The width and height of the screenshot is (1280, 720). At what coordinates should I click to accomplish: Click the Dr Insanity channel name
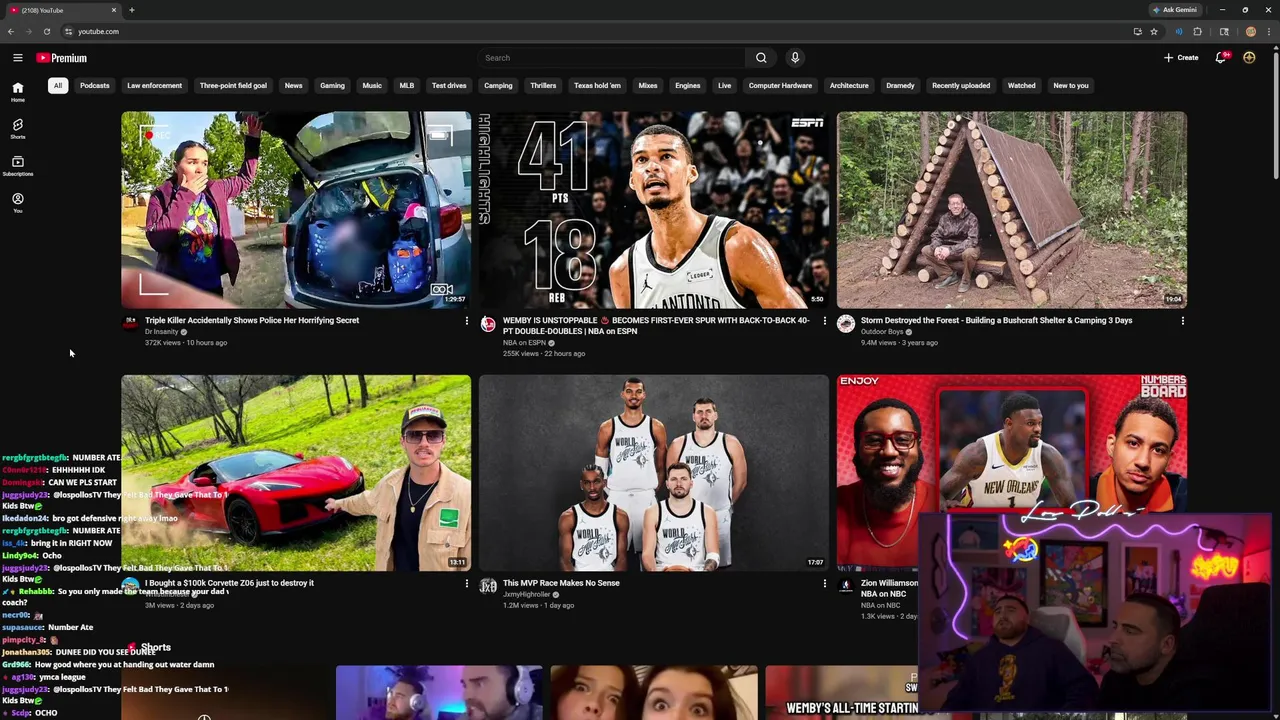[162, 332]
